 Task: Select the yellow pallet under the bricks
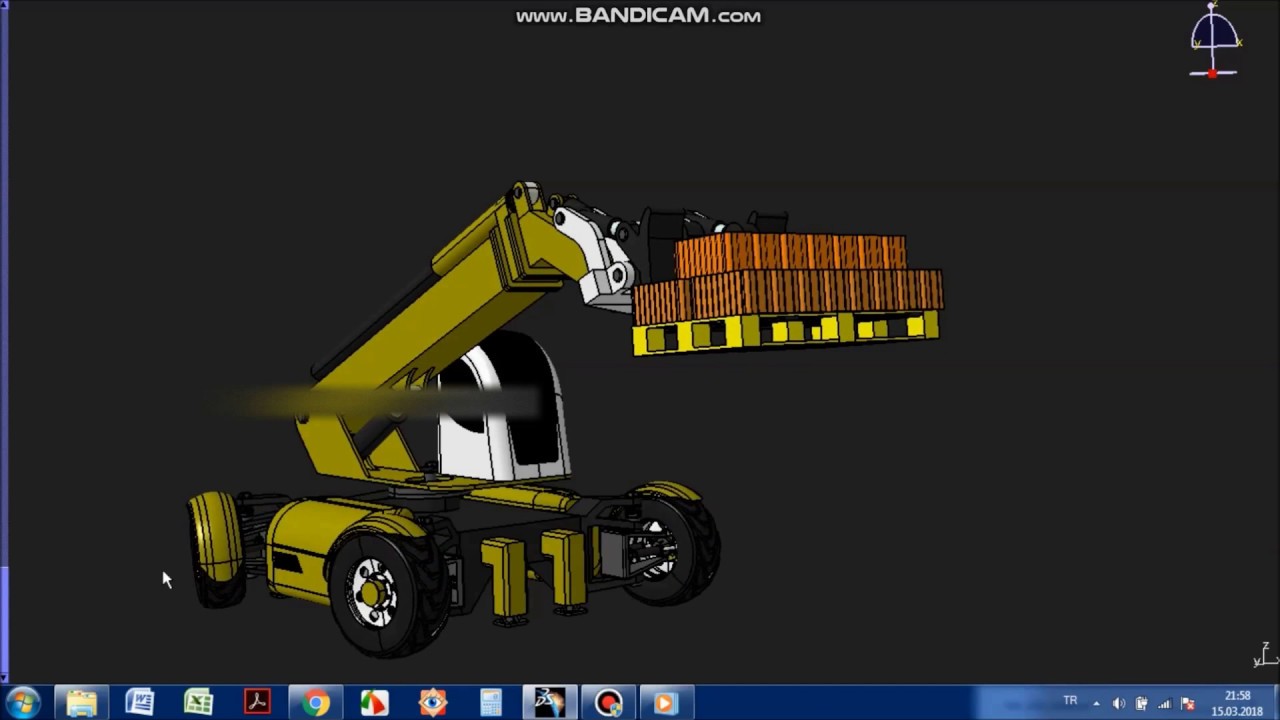pos(786,332)
